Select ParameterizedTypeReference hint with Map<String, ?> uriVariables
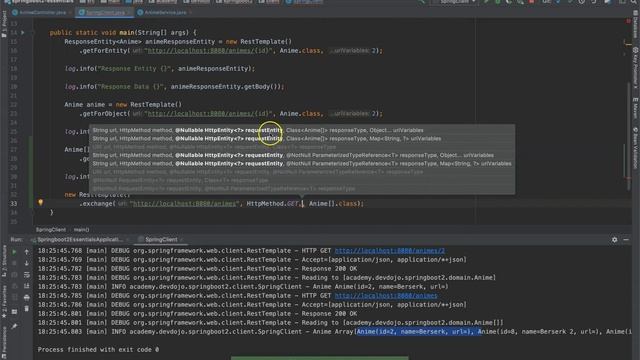 (302, 163)
